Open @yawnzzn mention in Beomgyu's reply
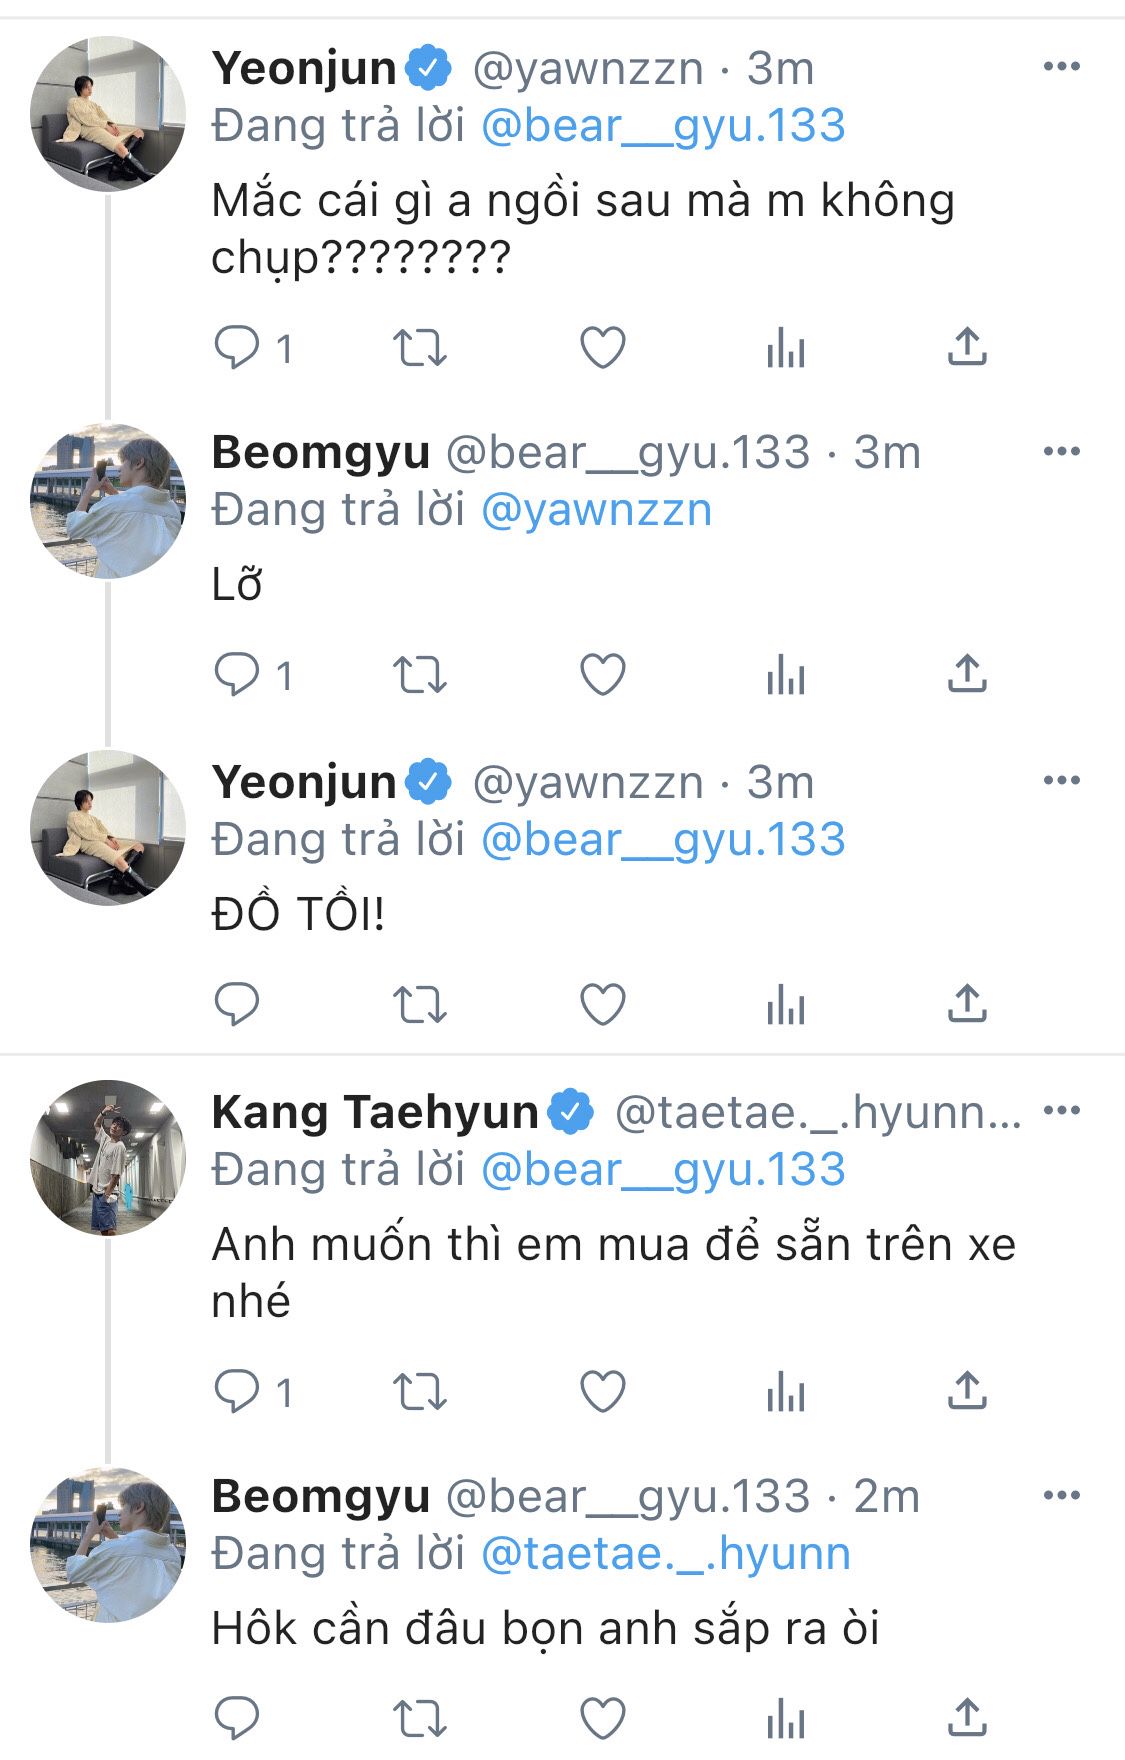Image resolution: width=1125 pixels, height=1760 pixels. [x=596, y=510]
